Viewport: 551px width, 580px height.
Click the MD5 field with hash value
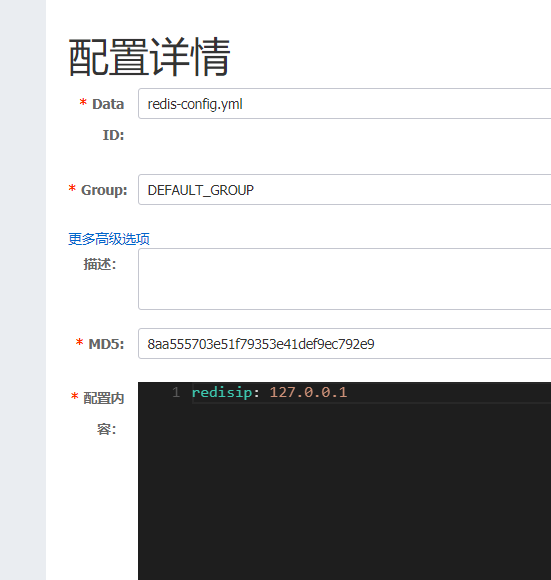(x=345, y=343)
